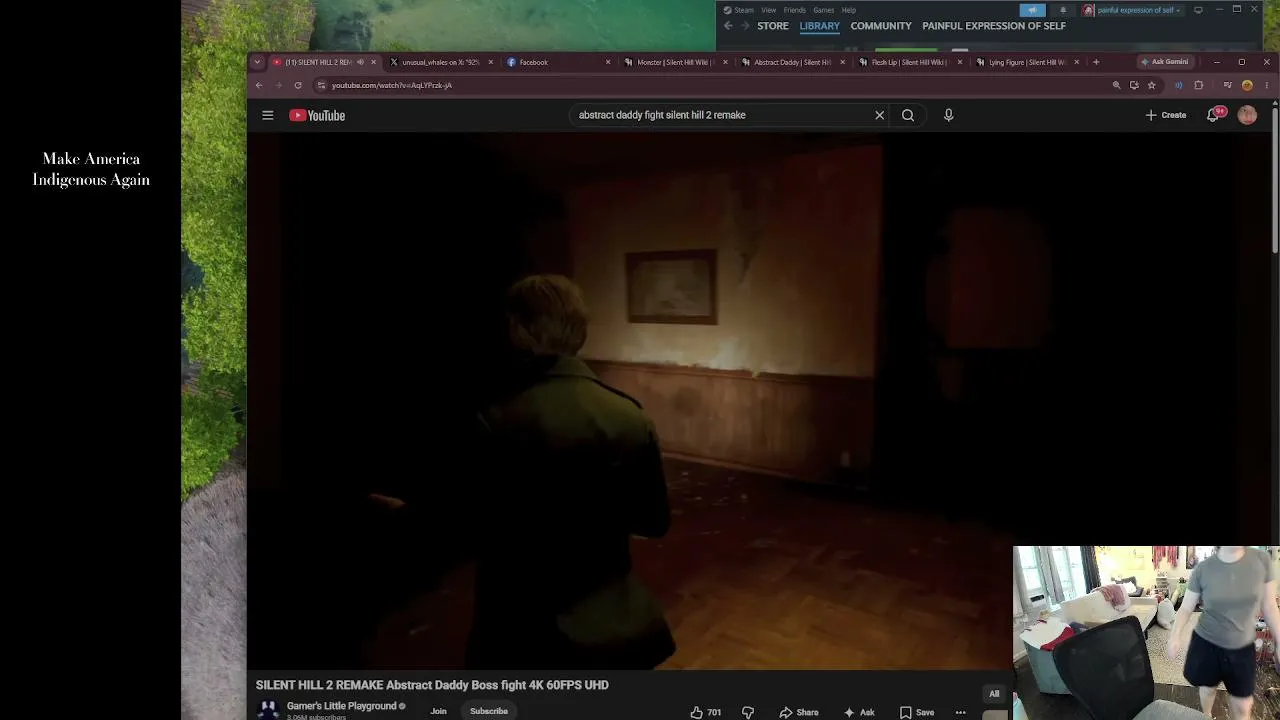Close the SILENT HILL 2 YouTube tab
This screenshot has width=1280, height=720.
(373, 62)
